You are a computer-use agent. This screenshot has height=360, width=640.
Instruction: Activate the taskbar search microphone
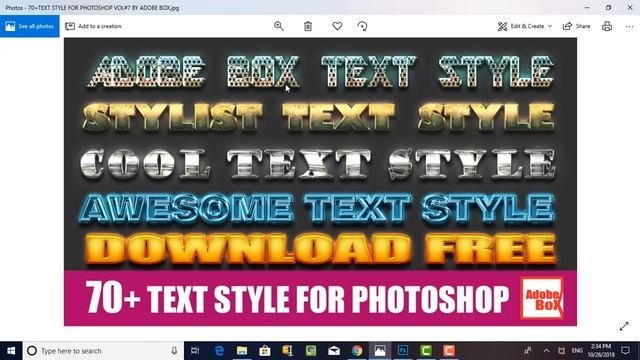pos(174,351)
